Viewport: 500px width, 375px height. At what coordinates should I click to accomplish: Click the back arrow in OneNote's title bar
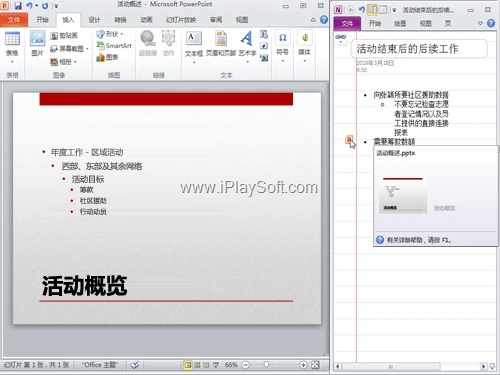[351, 10]
